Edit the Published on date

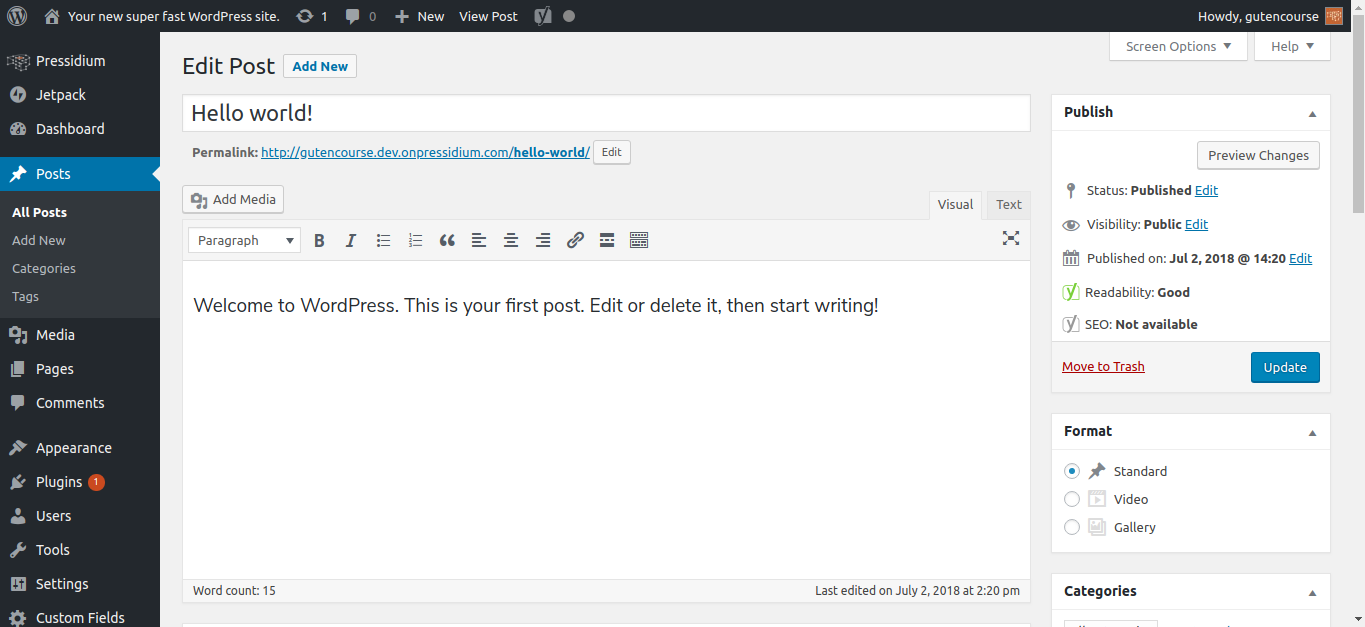[x=1301, y=258]
